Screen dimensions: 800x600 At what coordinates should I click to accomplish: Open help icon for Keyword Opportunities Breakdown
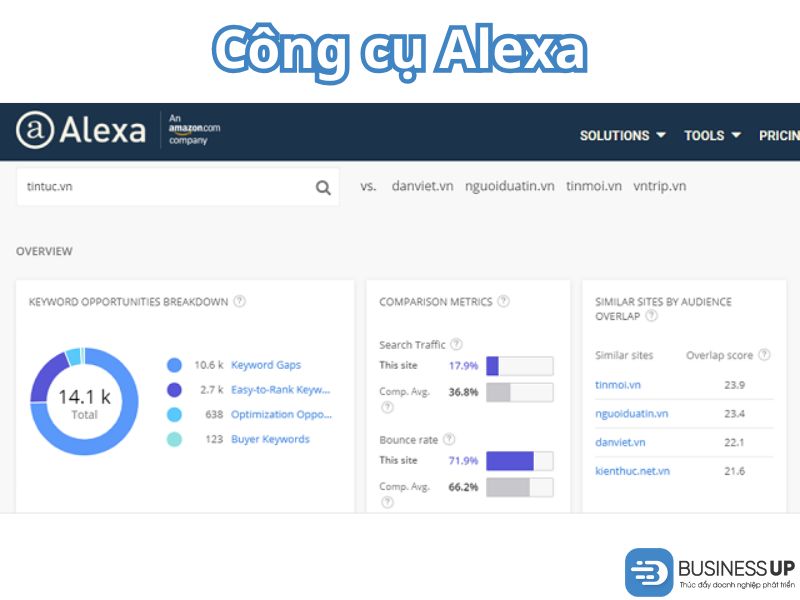[239, 301]
